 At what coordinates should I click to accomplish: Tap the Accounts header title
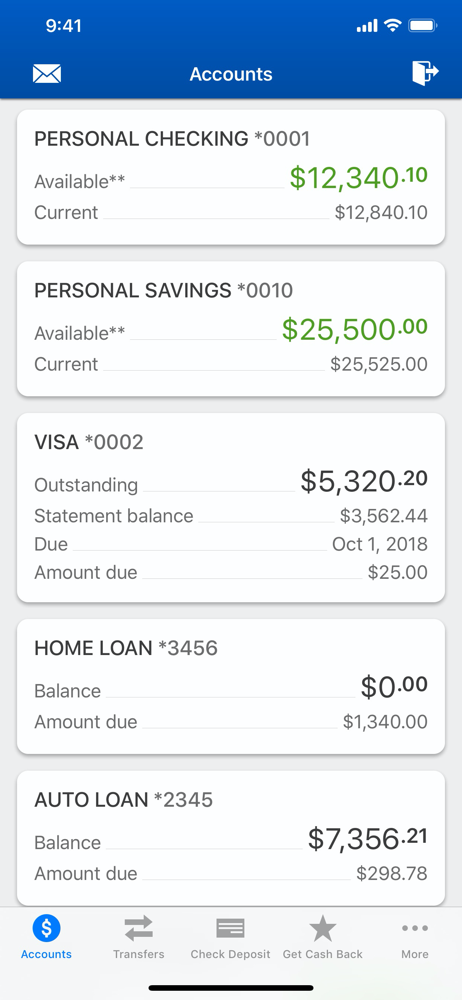coord(231,74)
